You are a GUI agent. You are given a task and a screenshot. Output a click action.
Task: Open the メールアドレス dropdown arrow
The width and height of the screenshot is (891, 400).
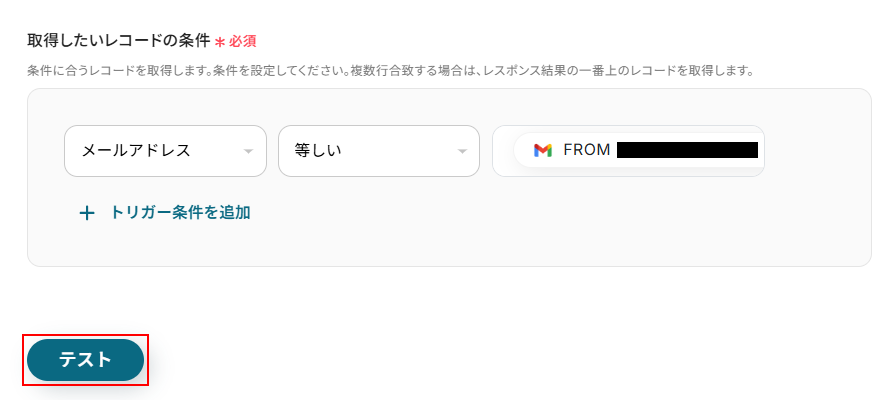click(x=247, y=152)
